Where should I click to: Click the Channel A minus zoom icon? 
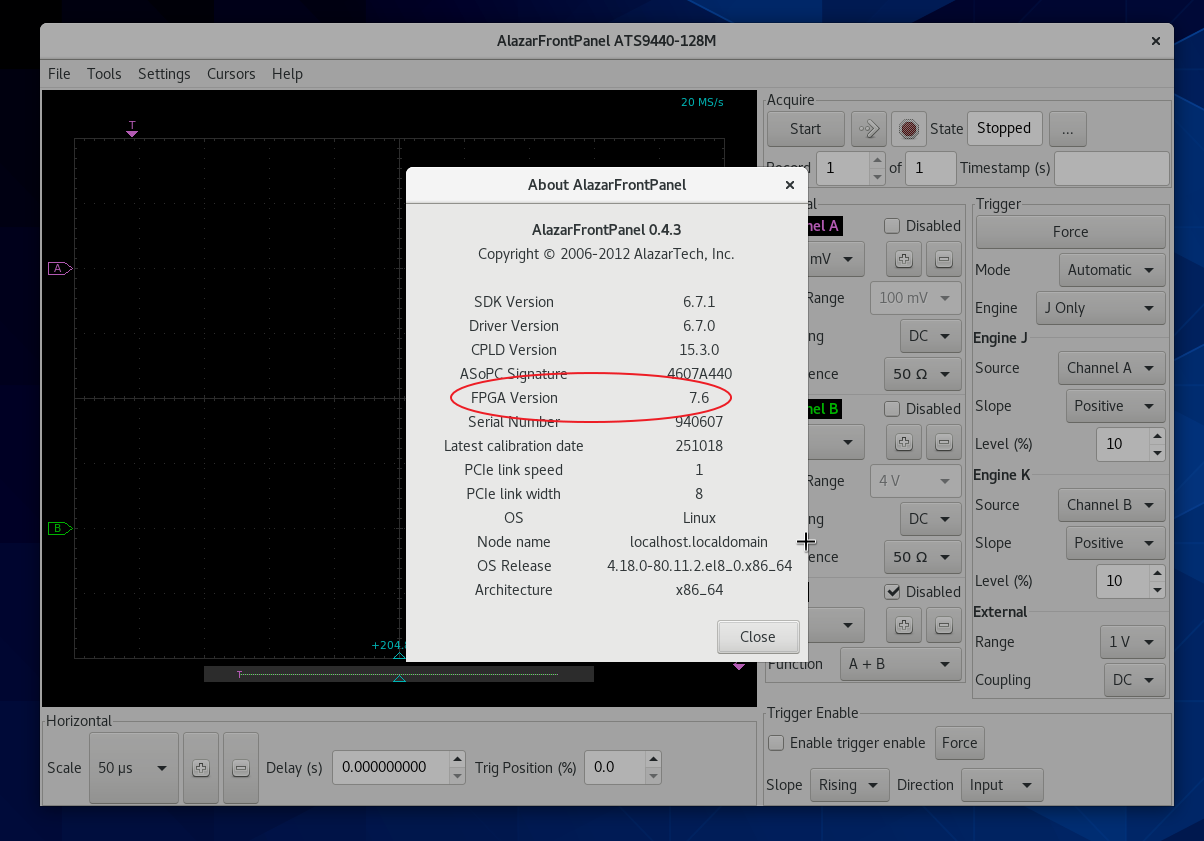943,260
